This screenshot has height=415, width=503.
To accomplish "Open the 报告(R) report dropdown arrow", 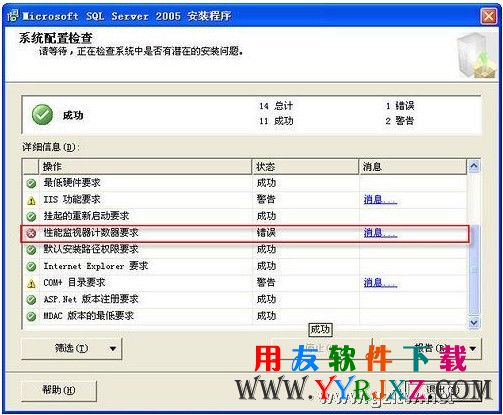I will (x=473, y=349).
